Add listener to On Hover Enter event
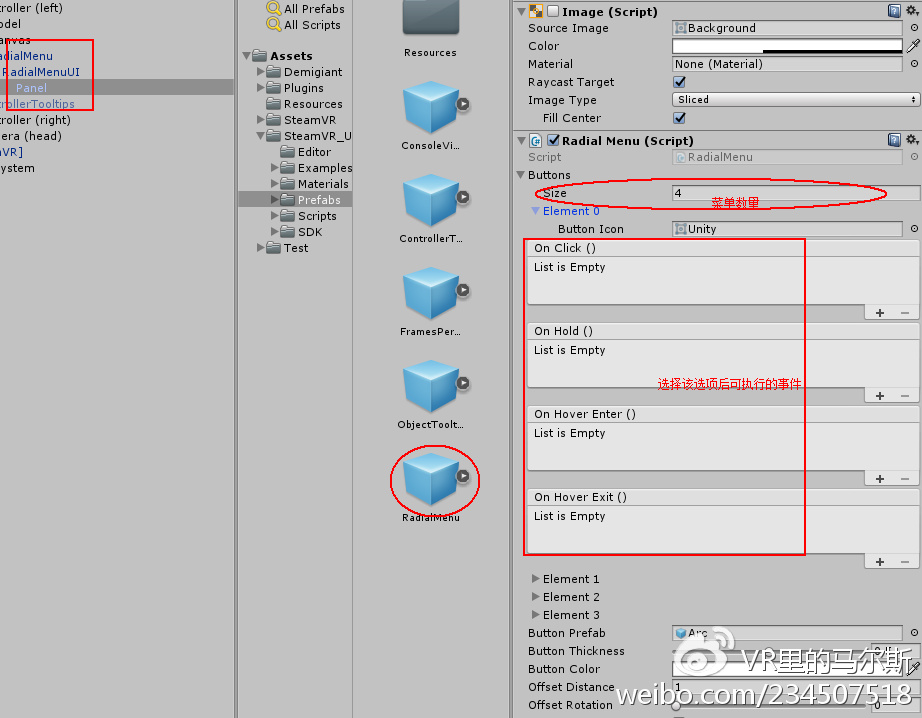 [880, 479]
